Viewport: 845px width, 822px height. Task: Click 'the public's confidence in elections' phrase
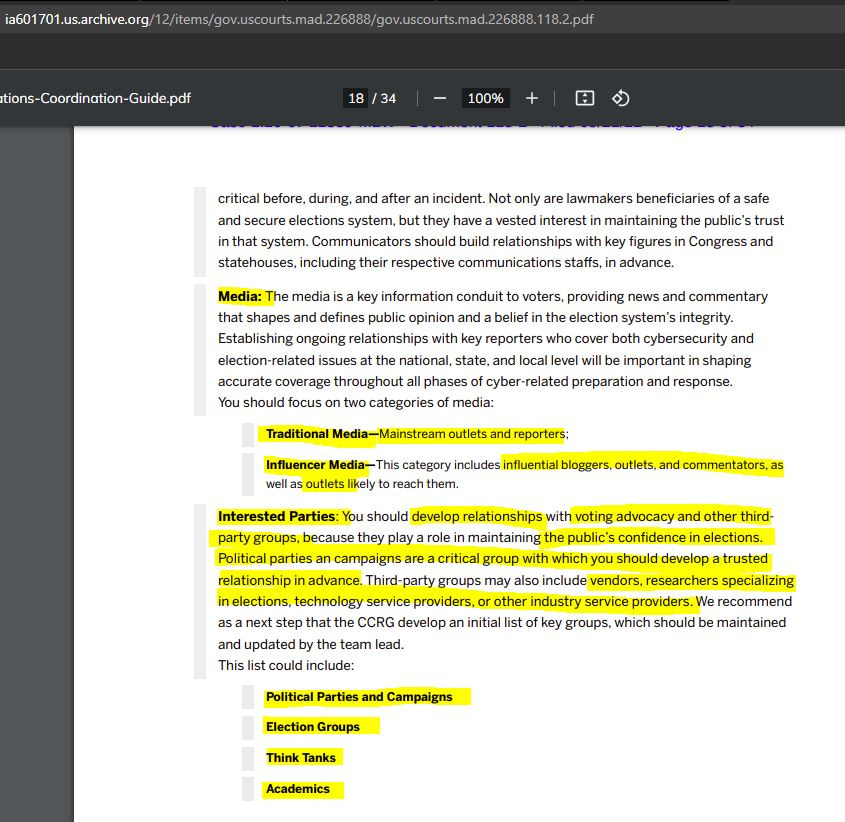[652, 537]
